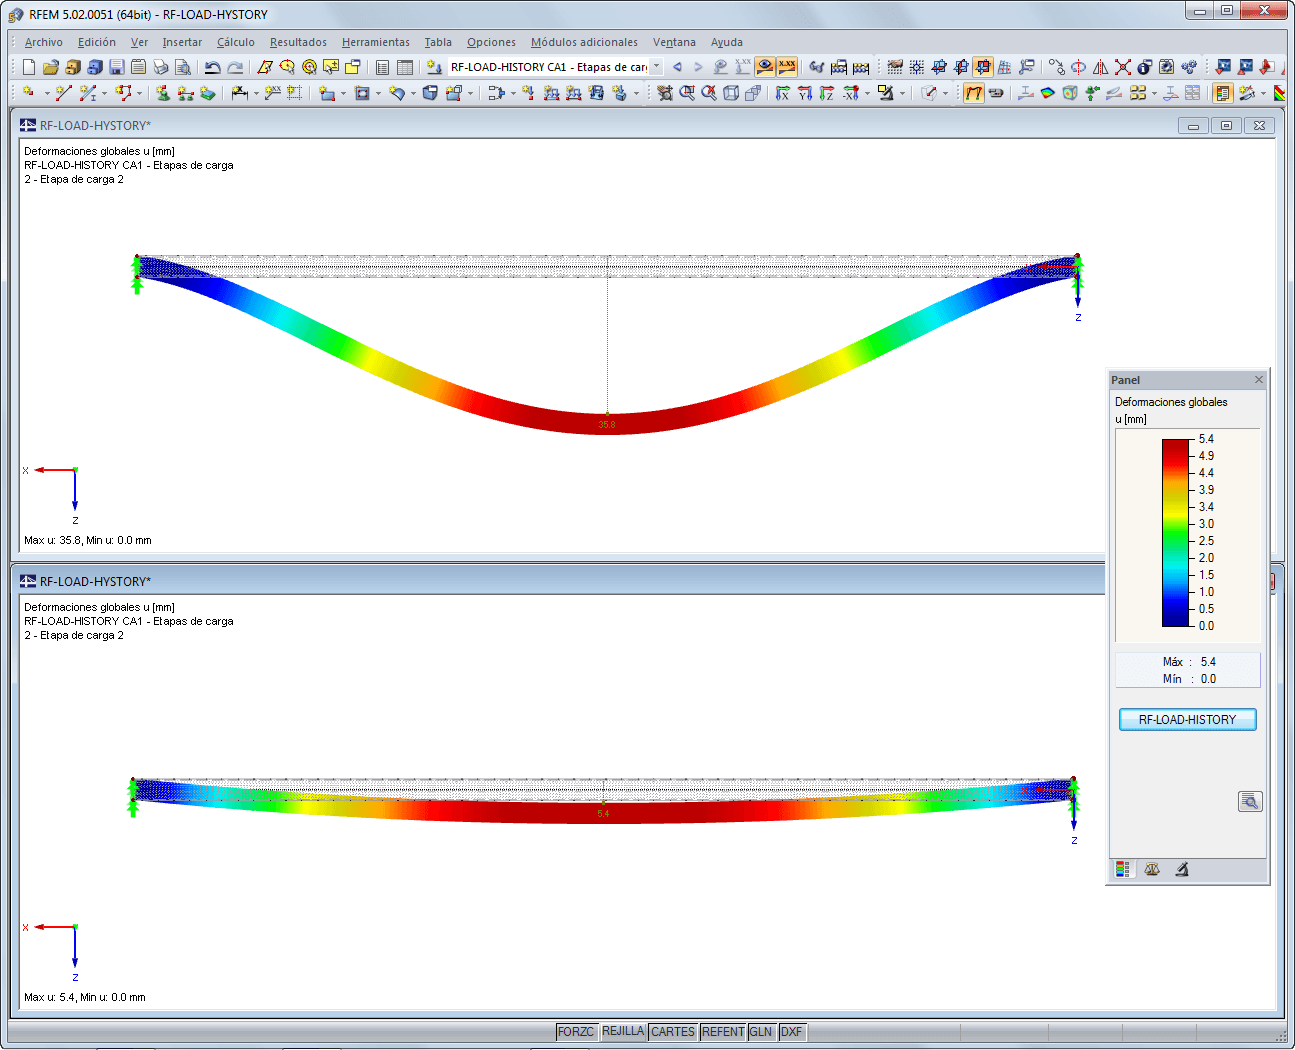Select the view in X direction icon
This screenshot has height=1050, width=1295.
783,93
